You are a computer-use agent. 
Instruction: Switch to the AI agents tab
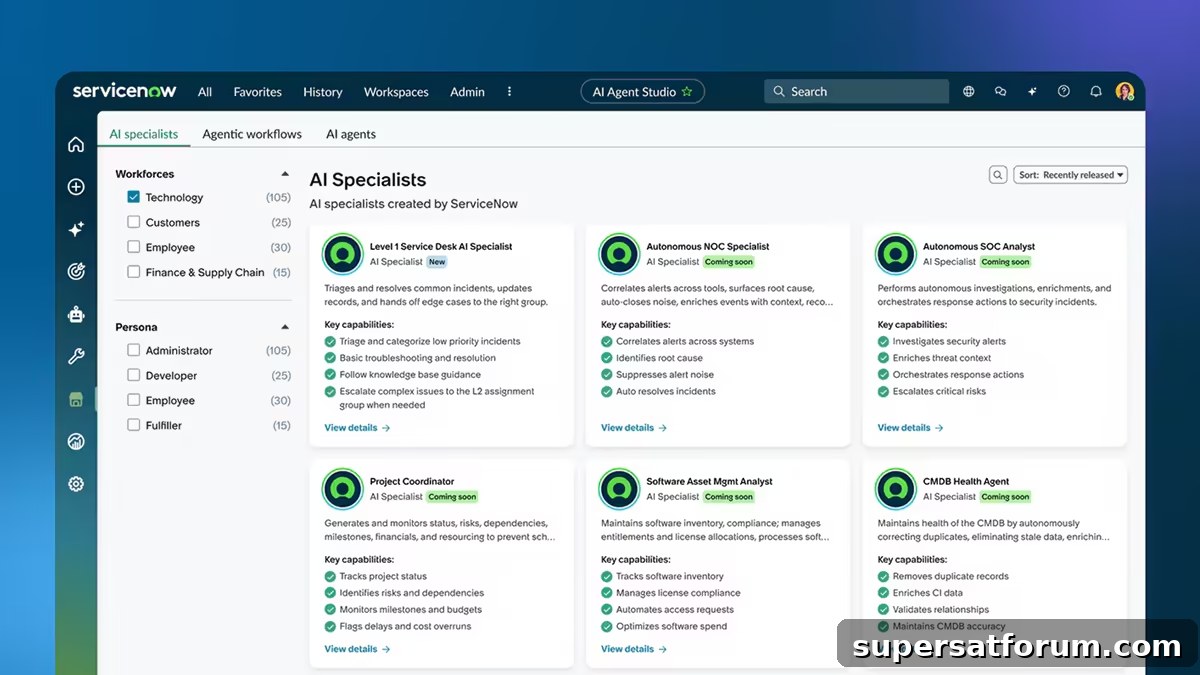tap(351, 134)
